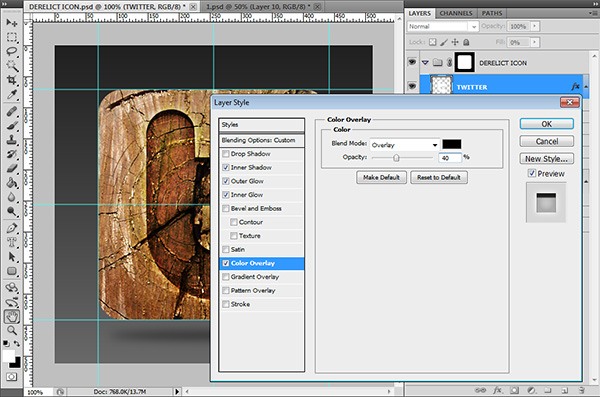The height and width of the screenshot is (397, 600).
Task: Switch to the Paths tab
Action: [x=492, y=13]
